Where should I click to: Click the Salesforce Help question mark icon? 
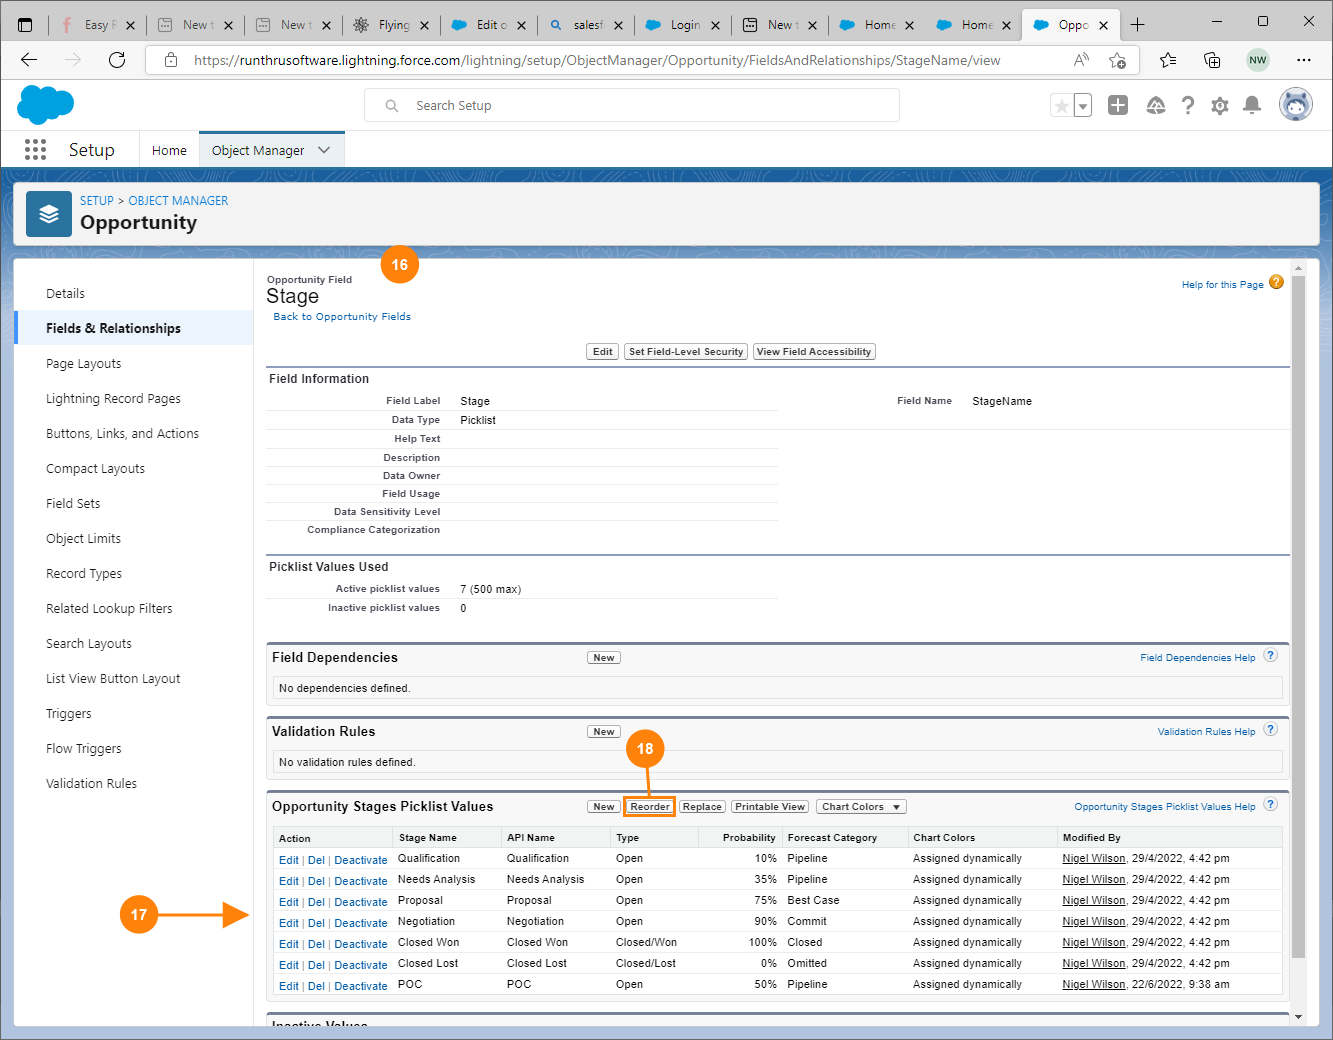pos(1187,105)
